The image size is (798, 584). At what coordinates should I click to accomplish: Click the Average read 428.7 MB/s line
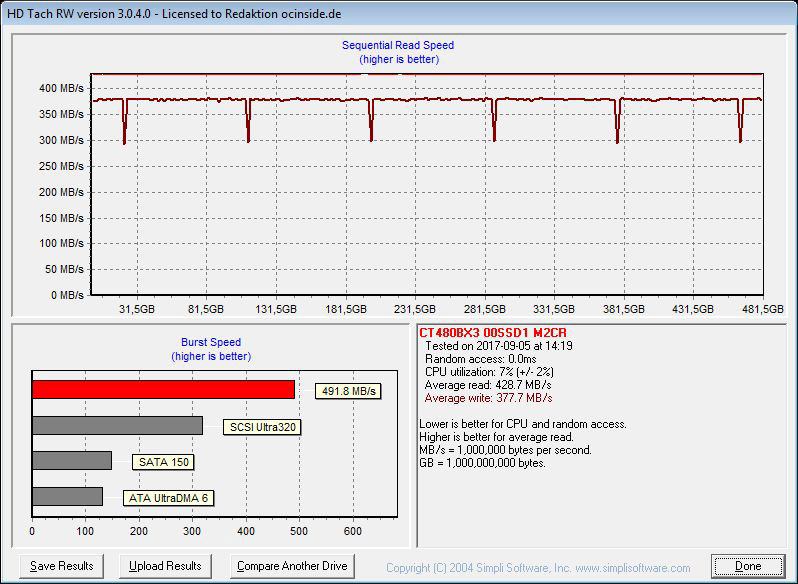point(488,384)
